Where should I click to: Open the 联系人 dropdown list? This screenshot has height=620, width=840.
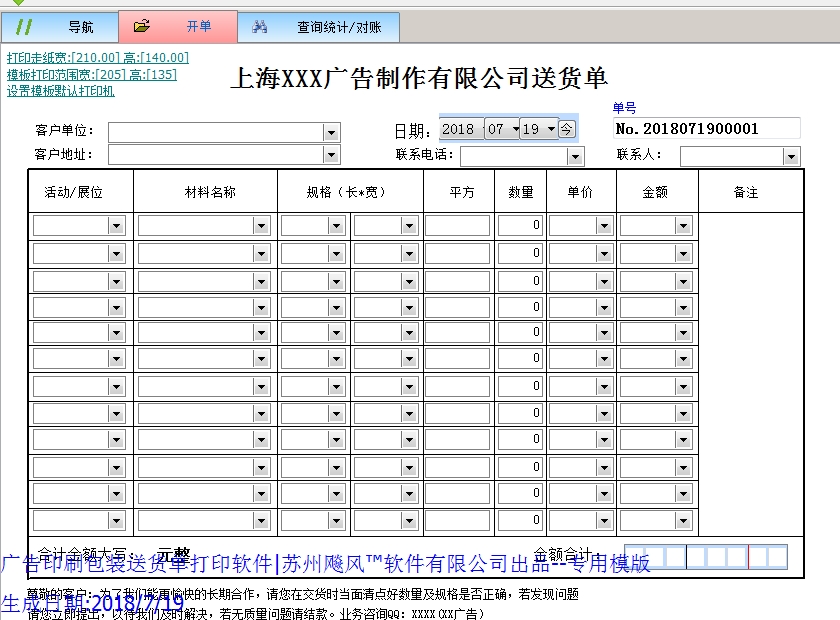[791, 157]
